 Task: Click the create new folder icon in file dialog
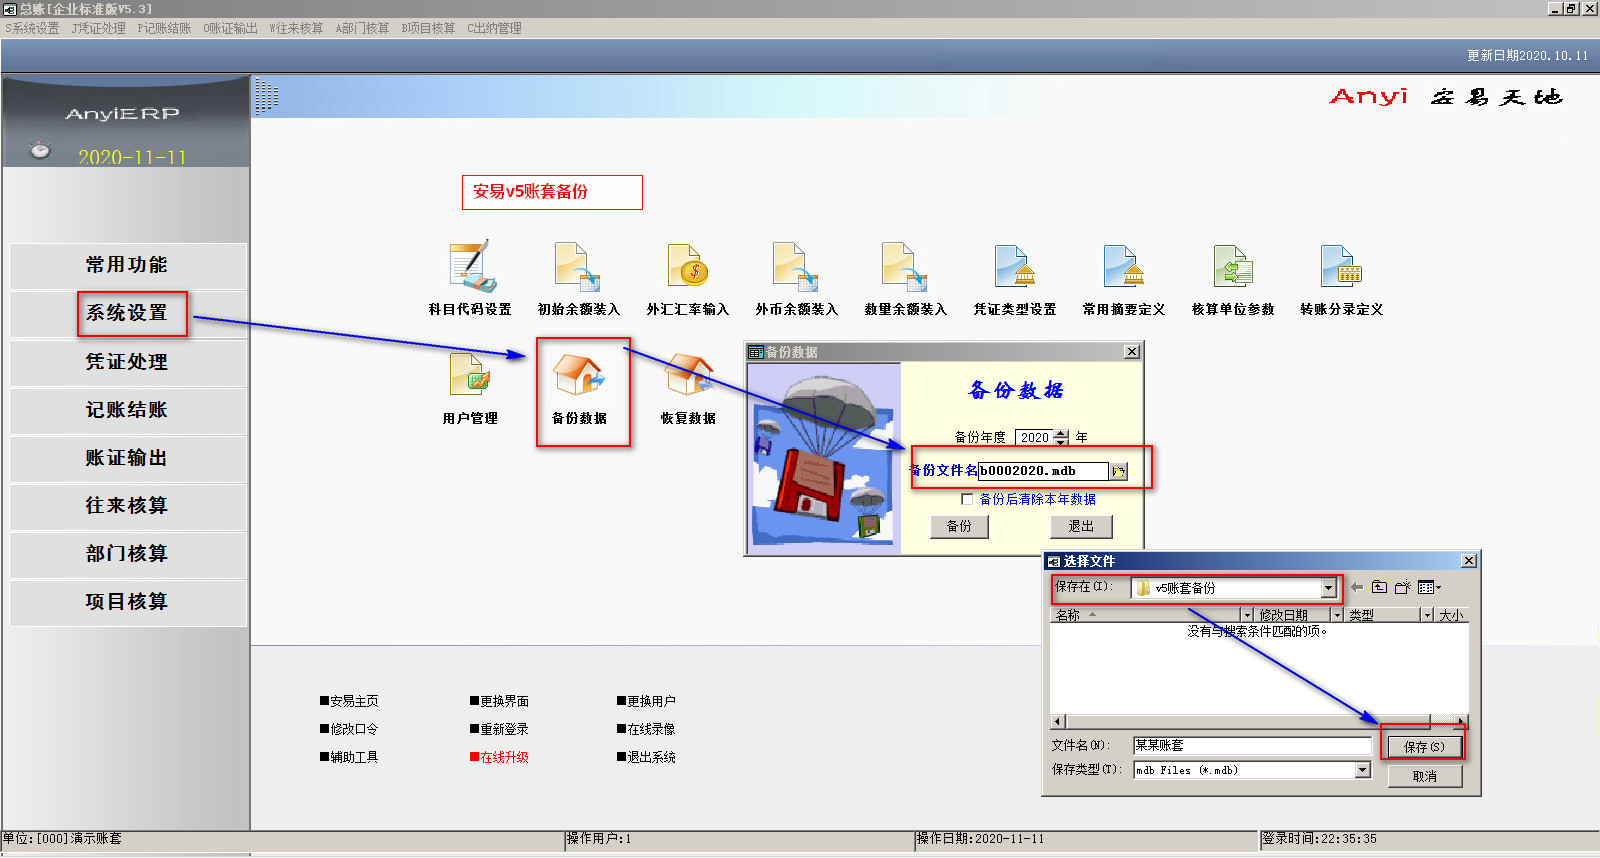coord(1402,587)
